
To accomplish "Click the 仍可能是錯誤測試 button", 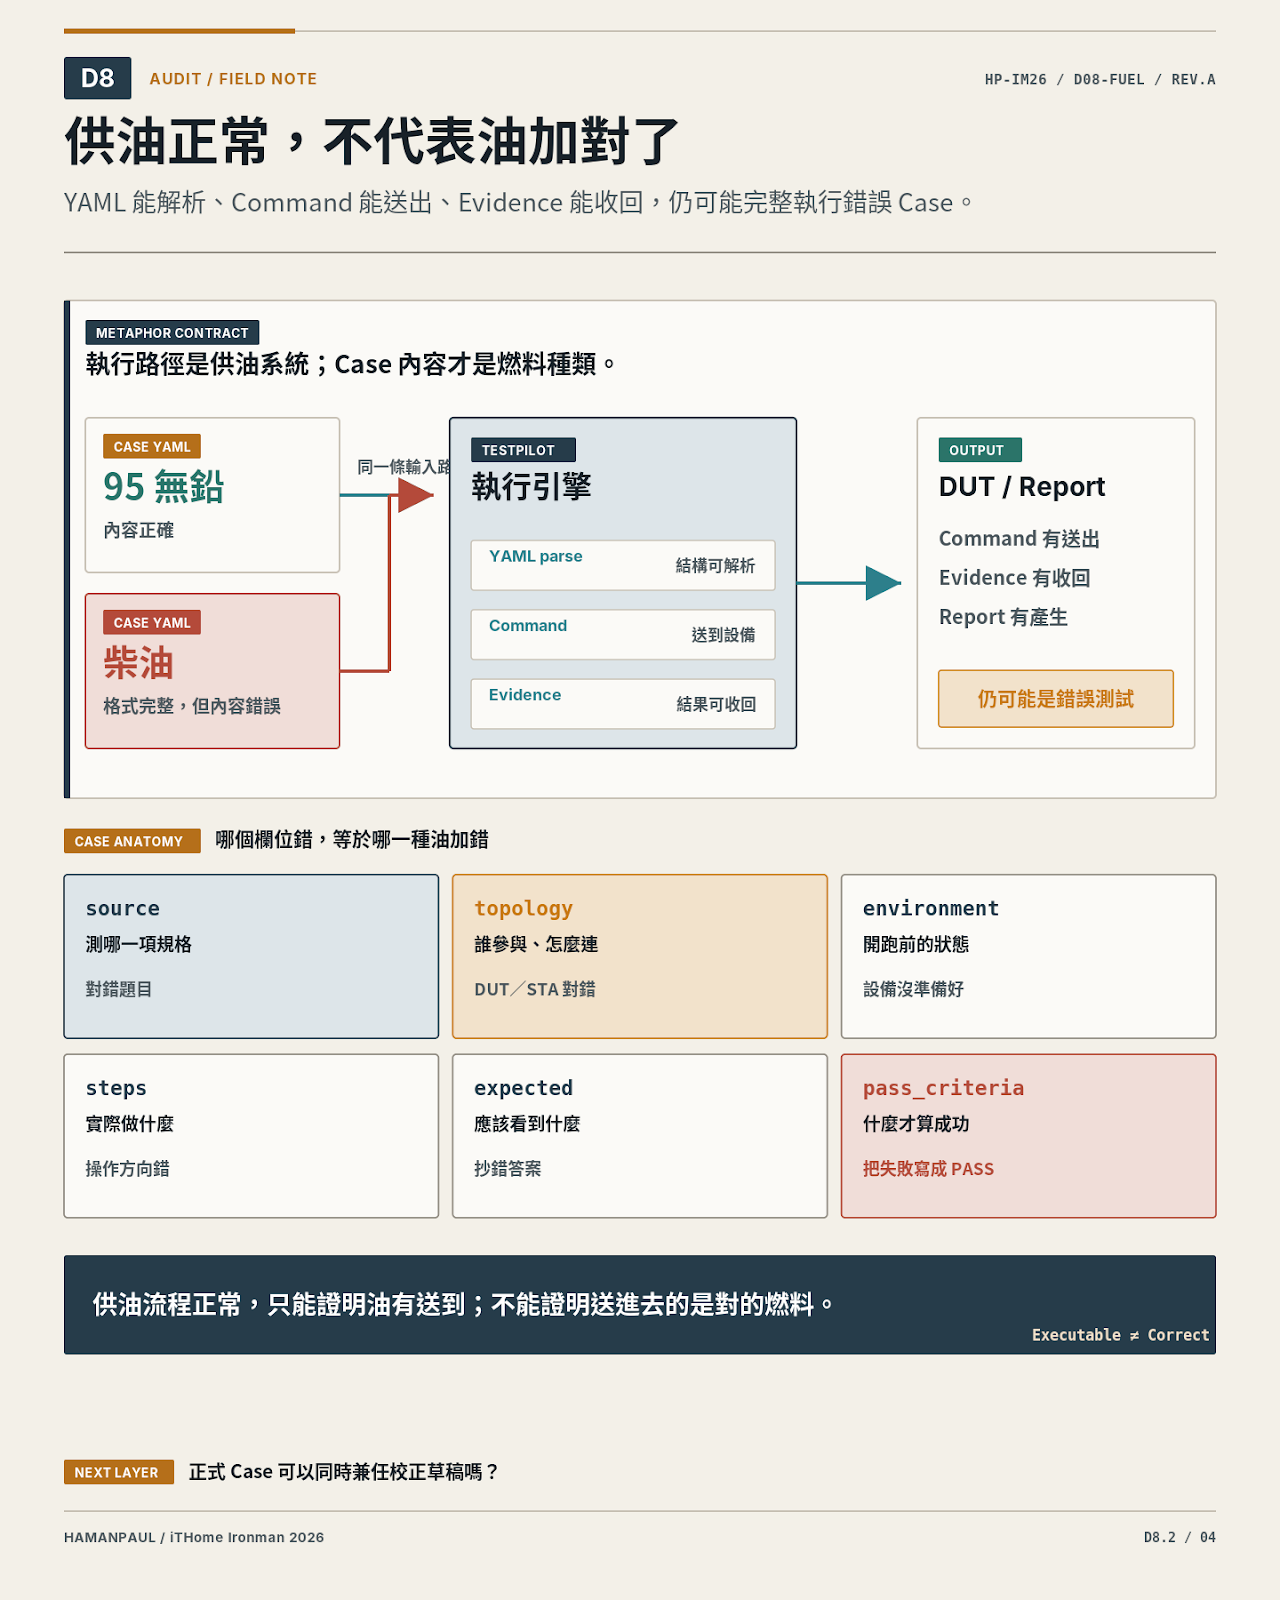I will (1056, 699).
